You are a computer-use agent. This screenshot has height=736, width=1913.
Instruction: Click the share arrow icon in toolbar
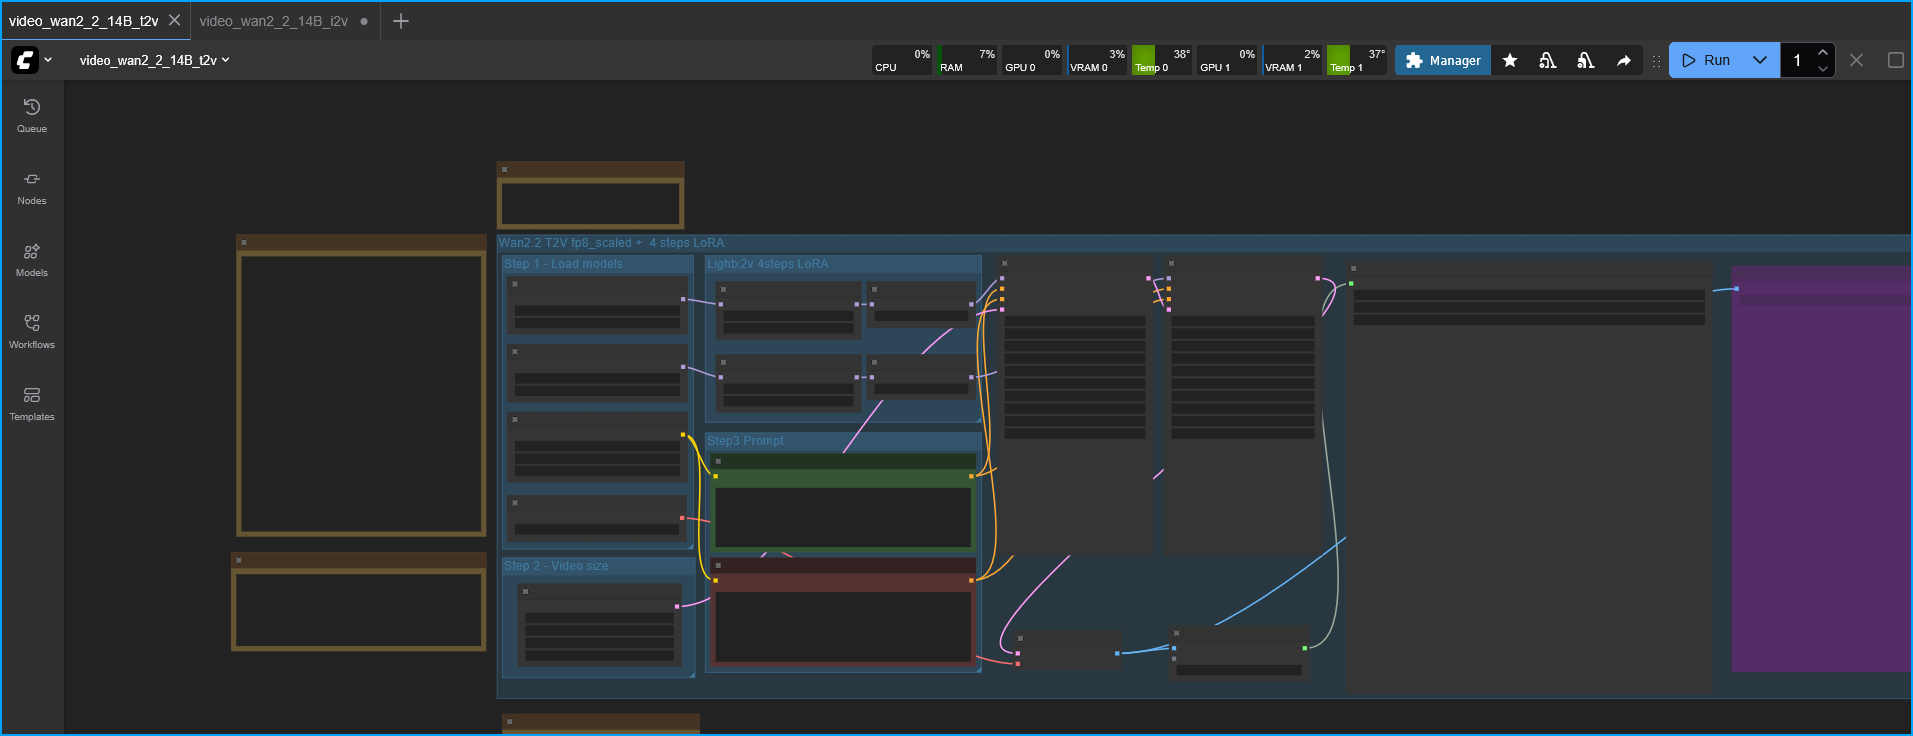pyautogui.click(x=1624, y=61)
